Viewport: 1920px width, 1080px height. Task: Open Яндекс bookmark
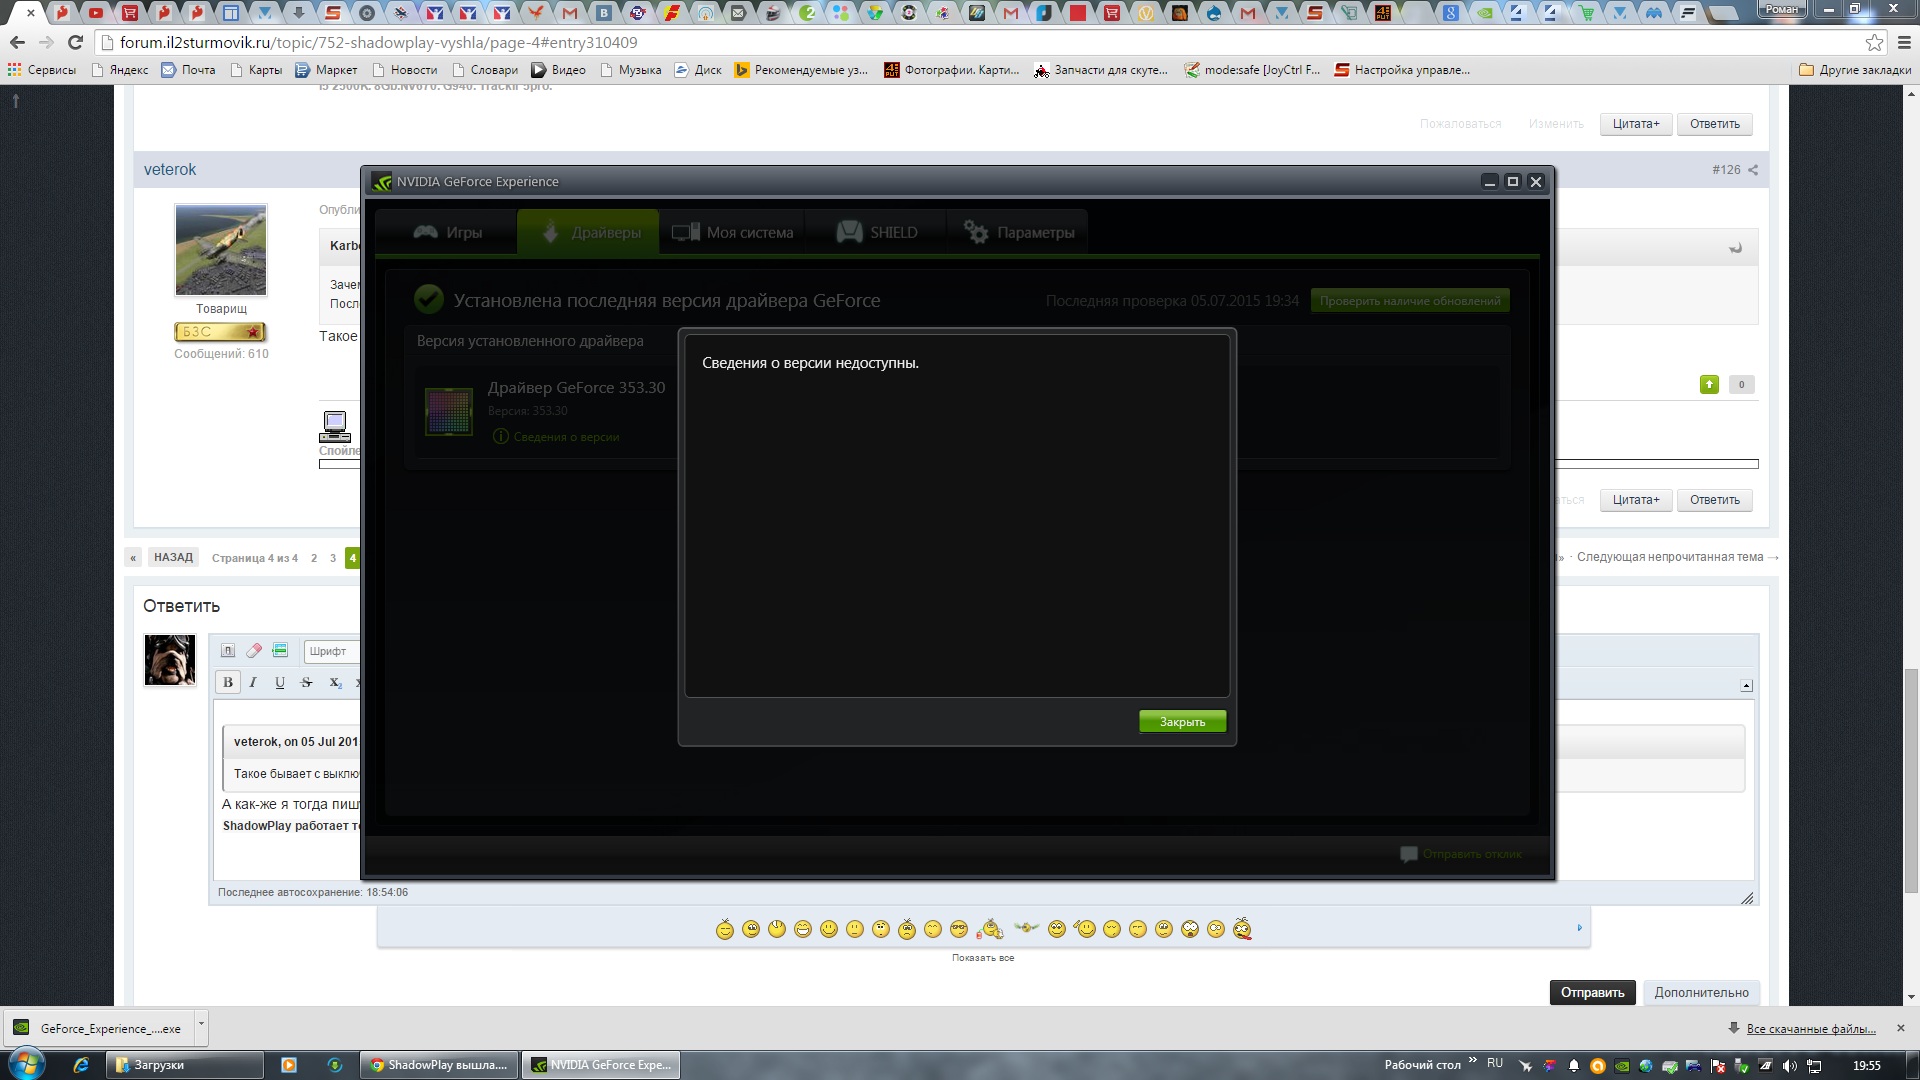(x=119, y=70)
